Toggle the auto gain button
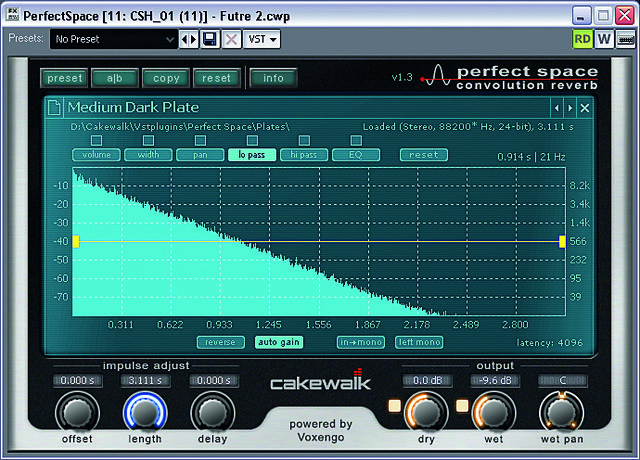This screenshot has height=460, width=640. tap(279, 342)
